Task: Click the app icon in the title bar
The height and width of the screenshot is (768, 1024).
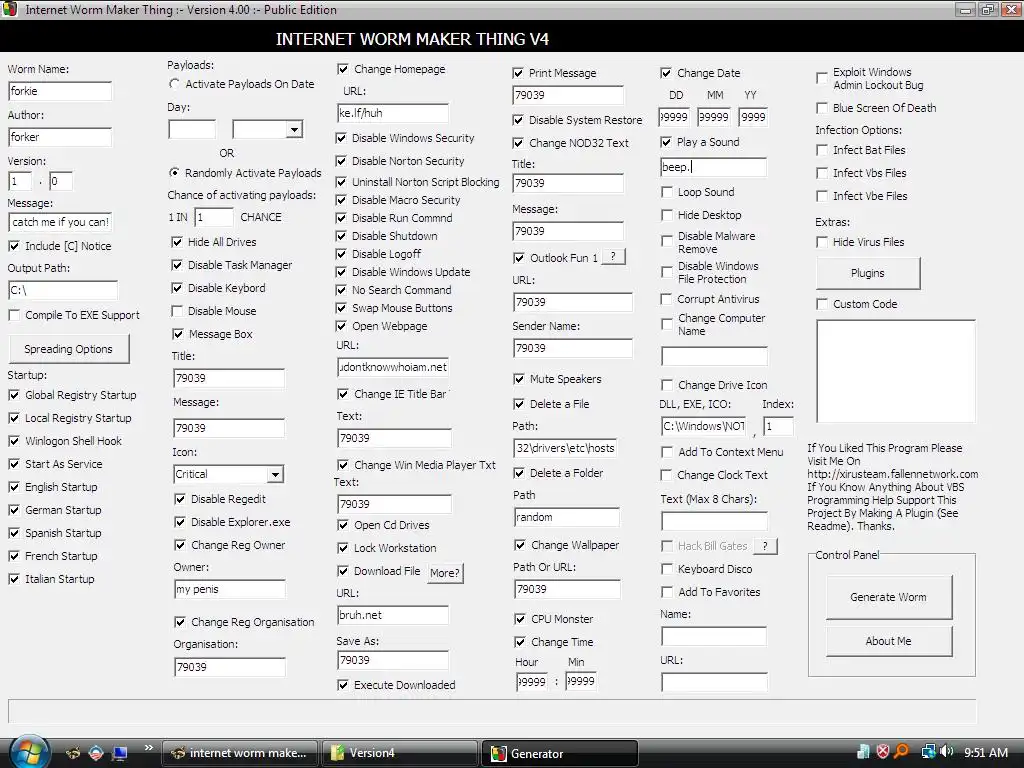Action: [x=10, y=9]
